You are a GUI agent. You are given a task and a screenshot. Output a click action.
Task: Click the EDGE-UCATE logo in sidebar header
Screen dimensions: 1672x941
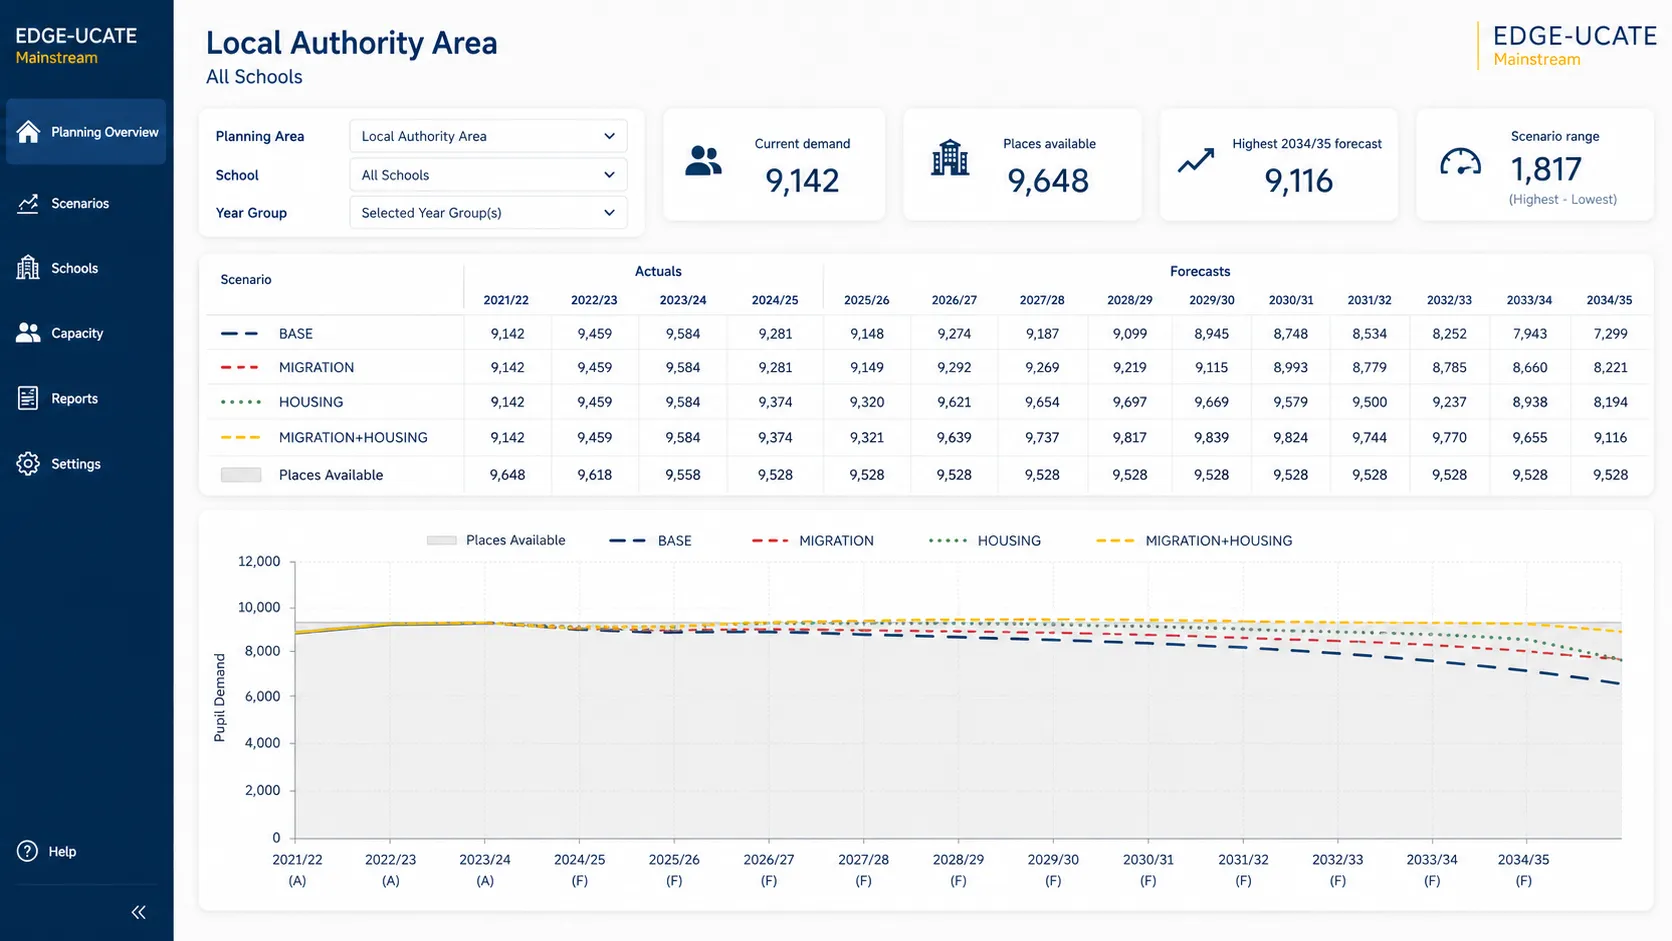click(x=76, y=45)
